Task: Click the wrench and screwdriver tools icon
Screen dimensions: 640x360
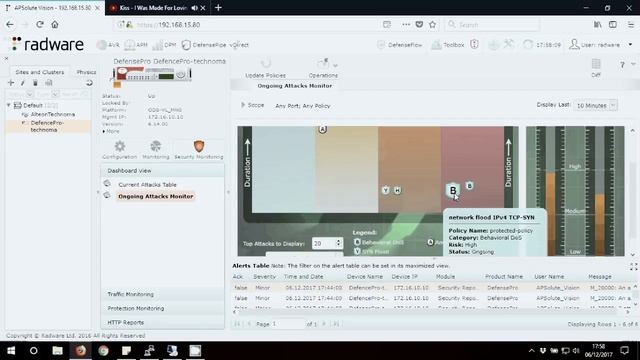Action: click(x=509, y=44)
